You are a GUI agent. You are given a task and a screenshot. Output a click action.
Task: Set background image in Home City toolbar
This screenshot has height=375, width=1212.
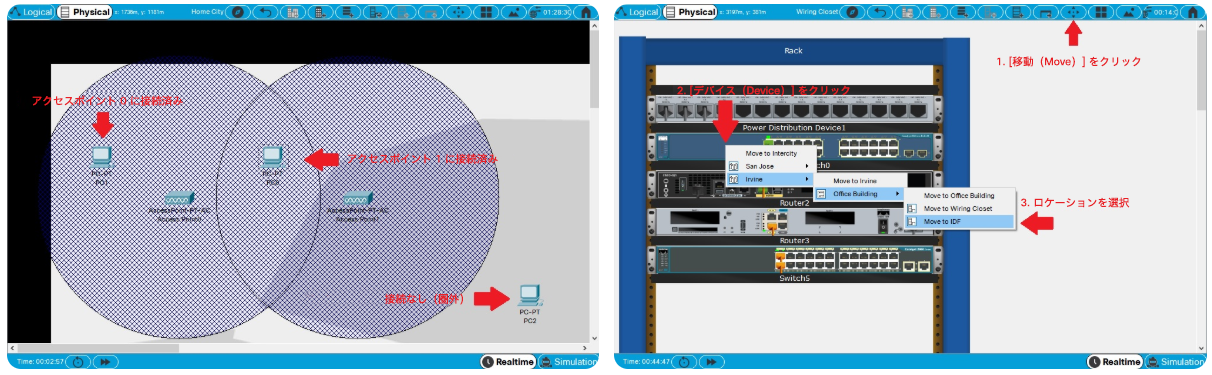514,12
